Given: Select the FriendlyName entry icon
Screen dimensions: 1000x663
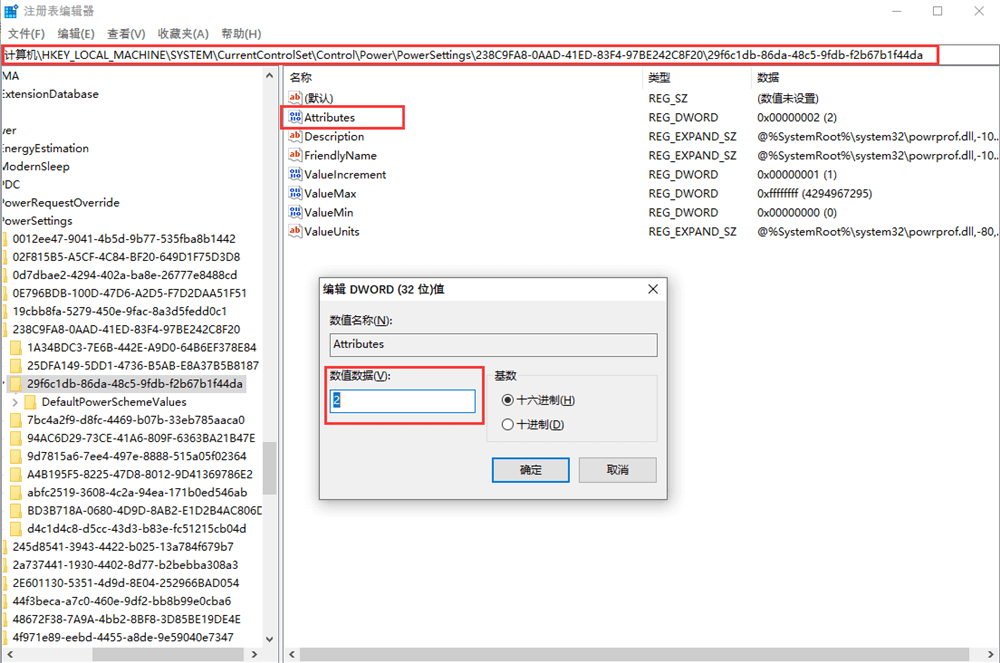Looking at the screenshot, I should (295, 155).
